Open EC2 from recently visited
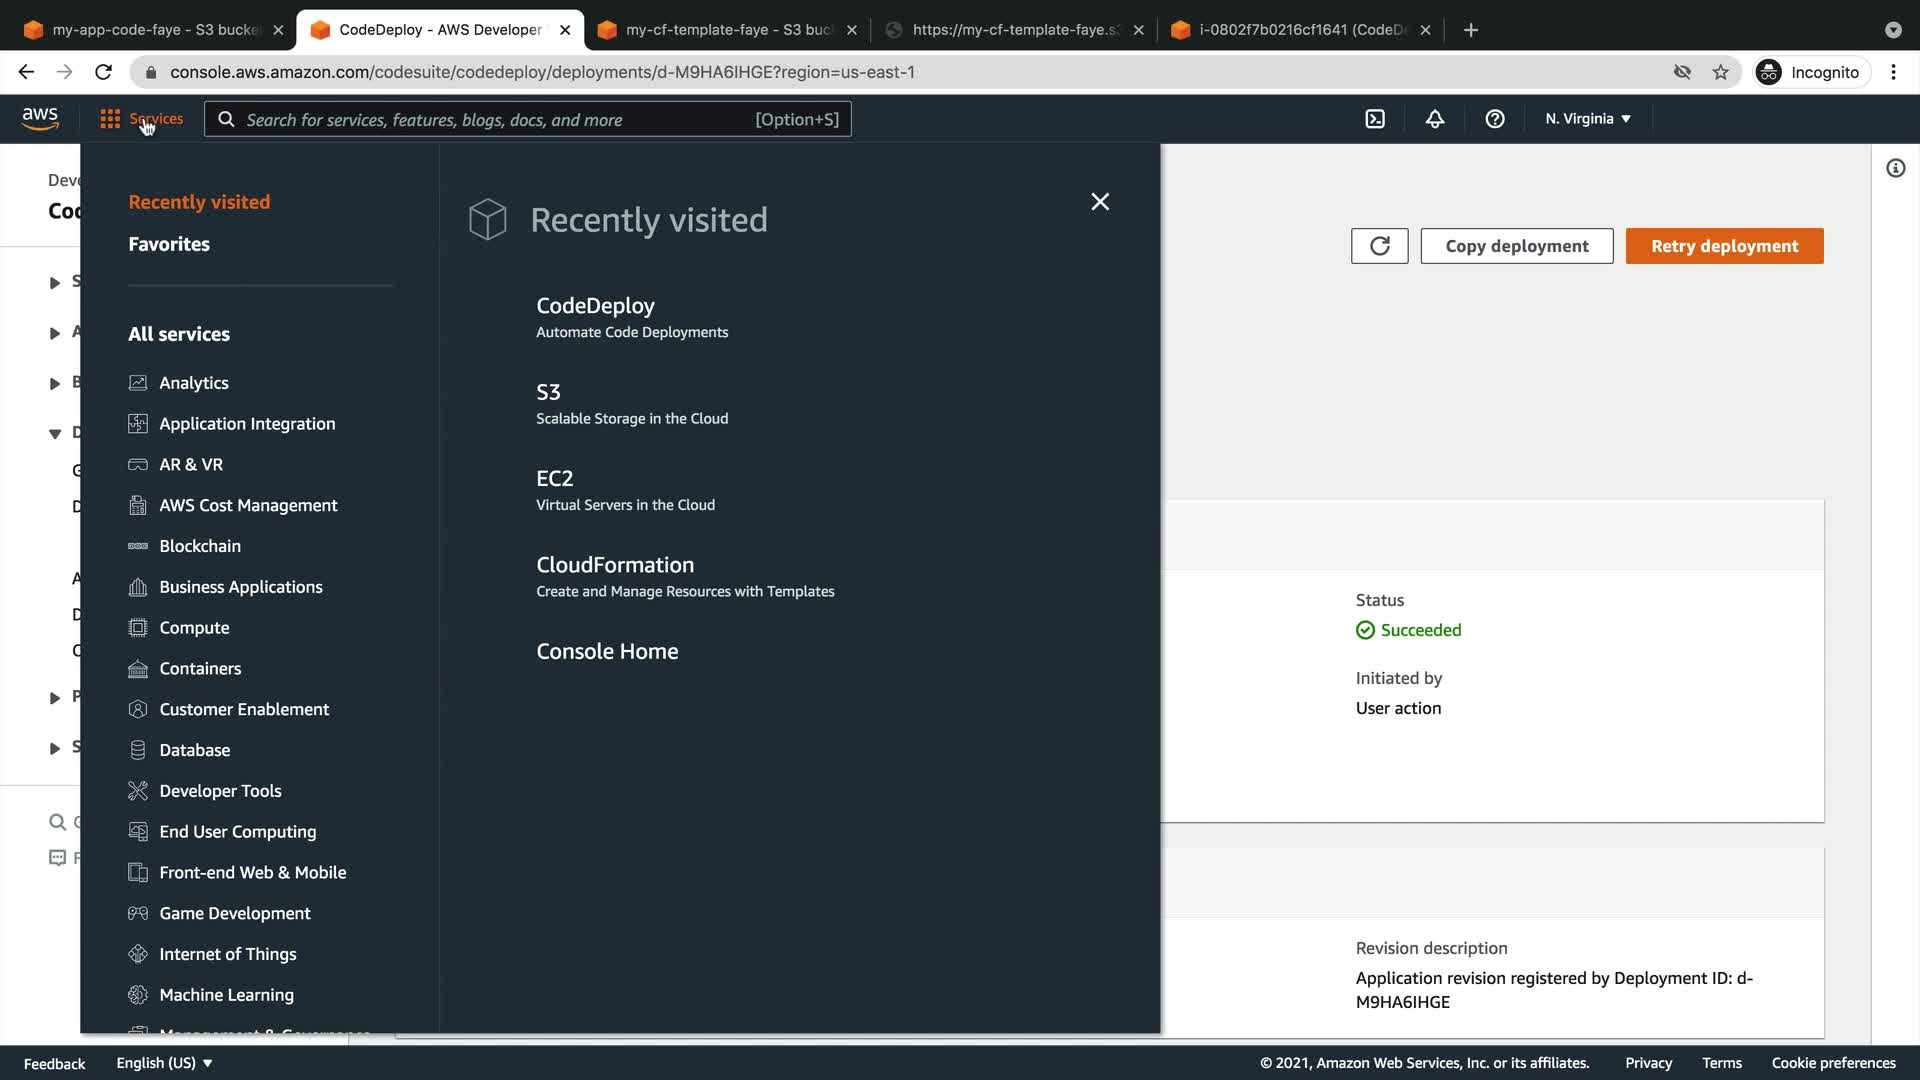 click(x=554, y=479)
